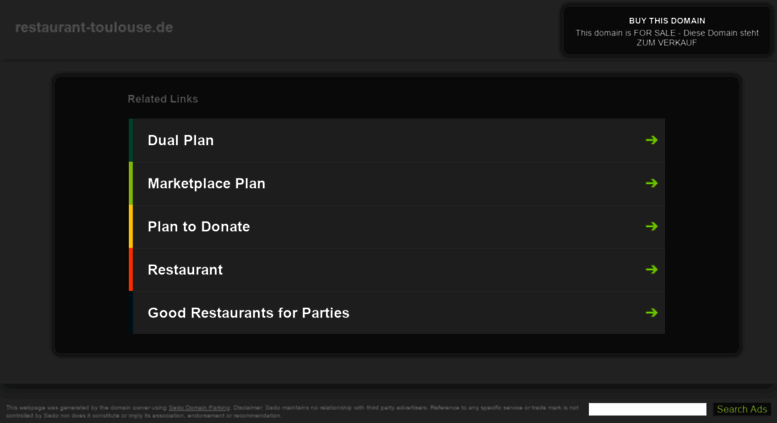Viewport: 777px width, 423px height.
Task: Click the green arrow beside Dual Plan
Action: pos(651,140)
